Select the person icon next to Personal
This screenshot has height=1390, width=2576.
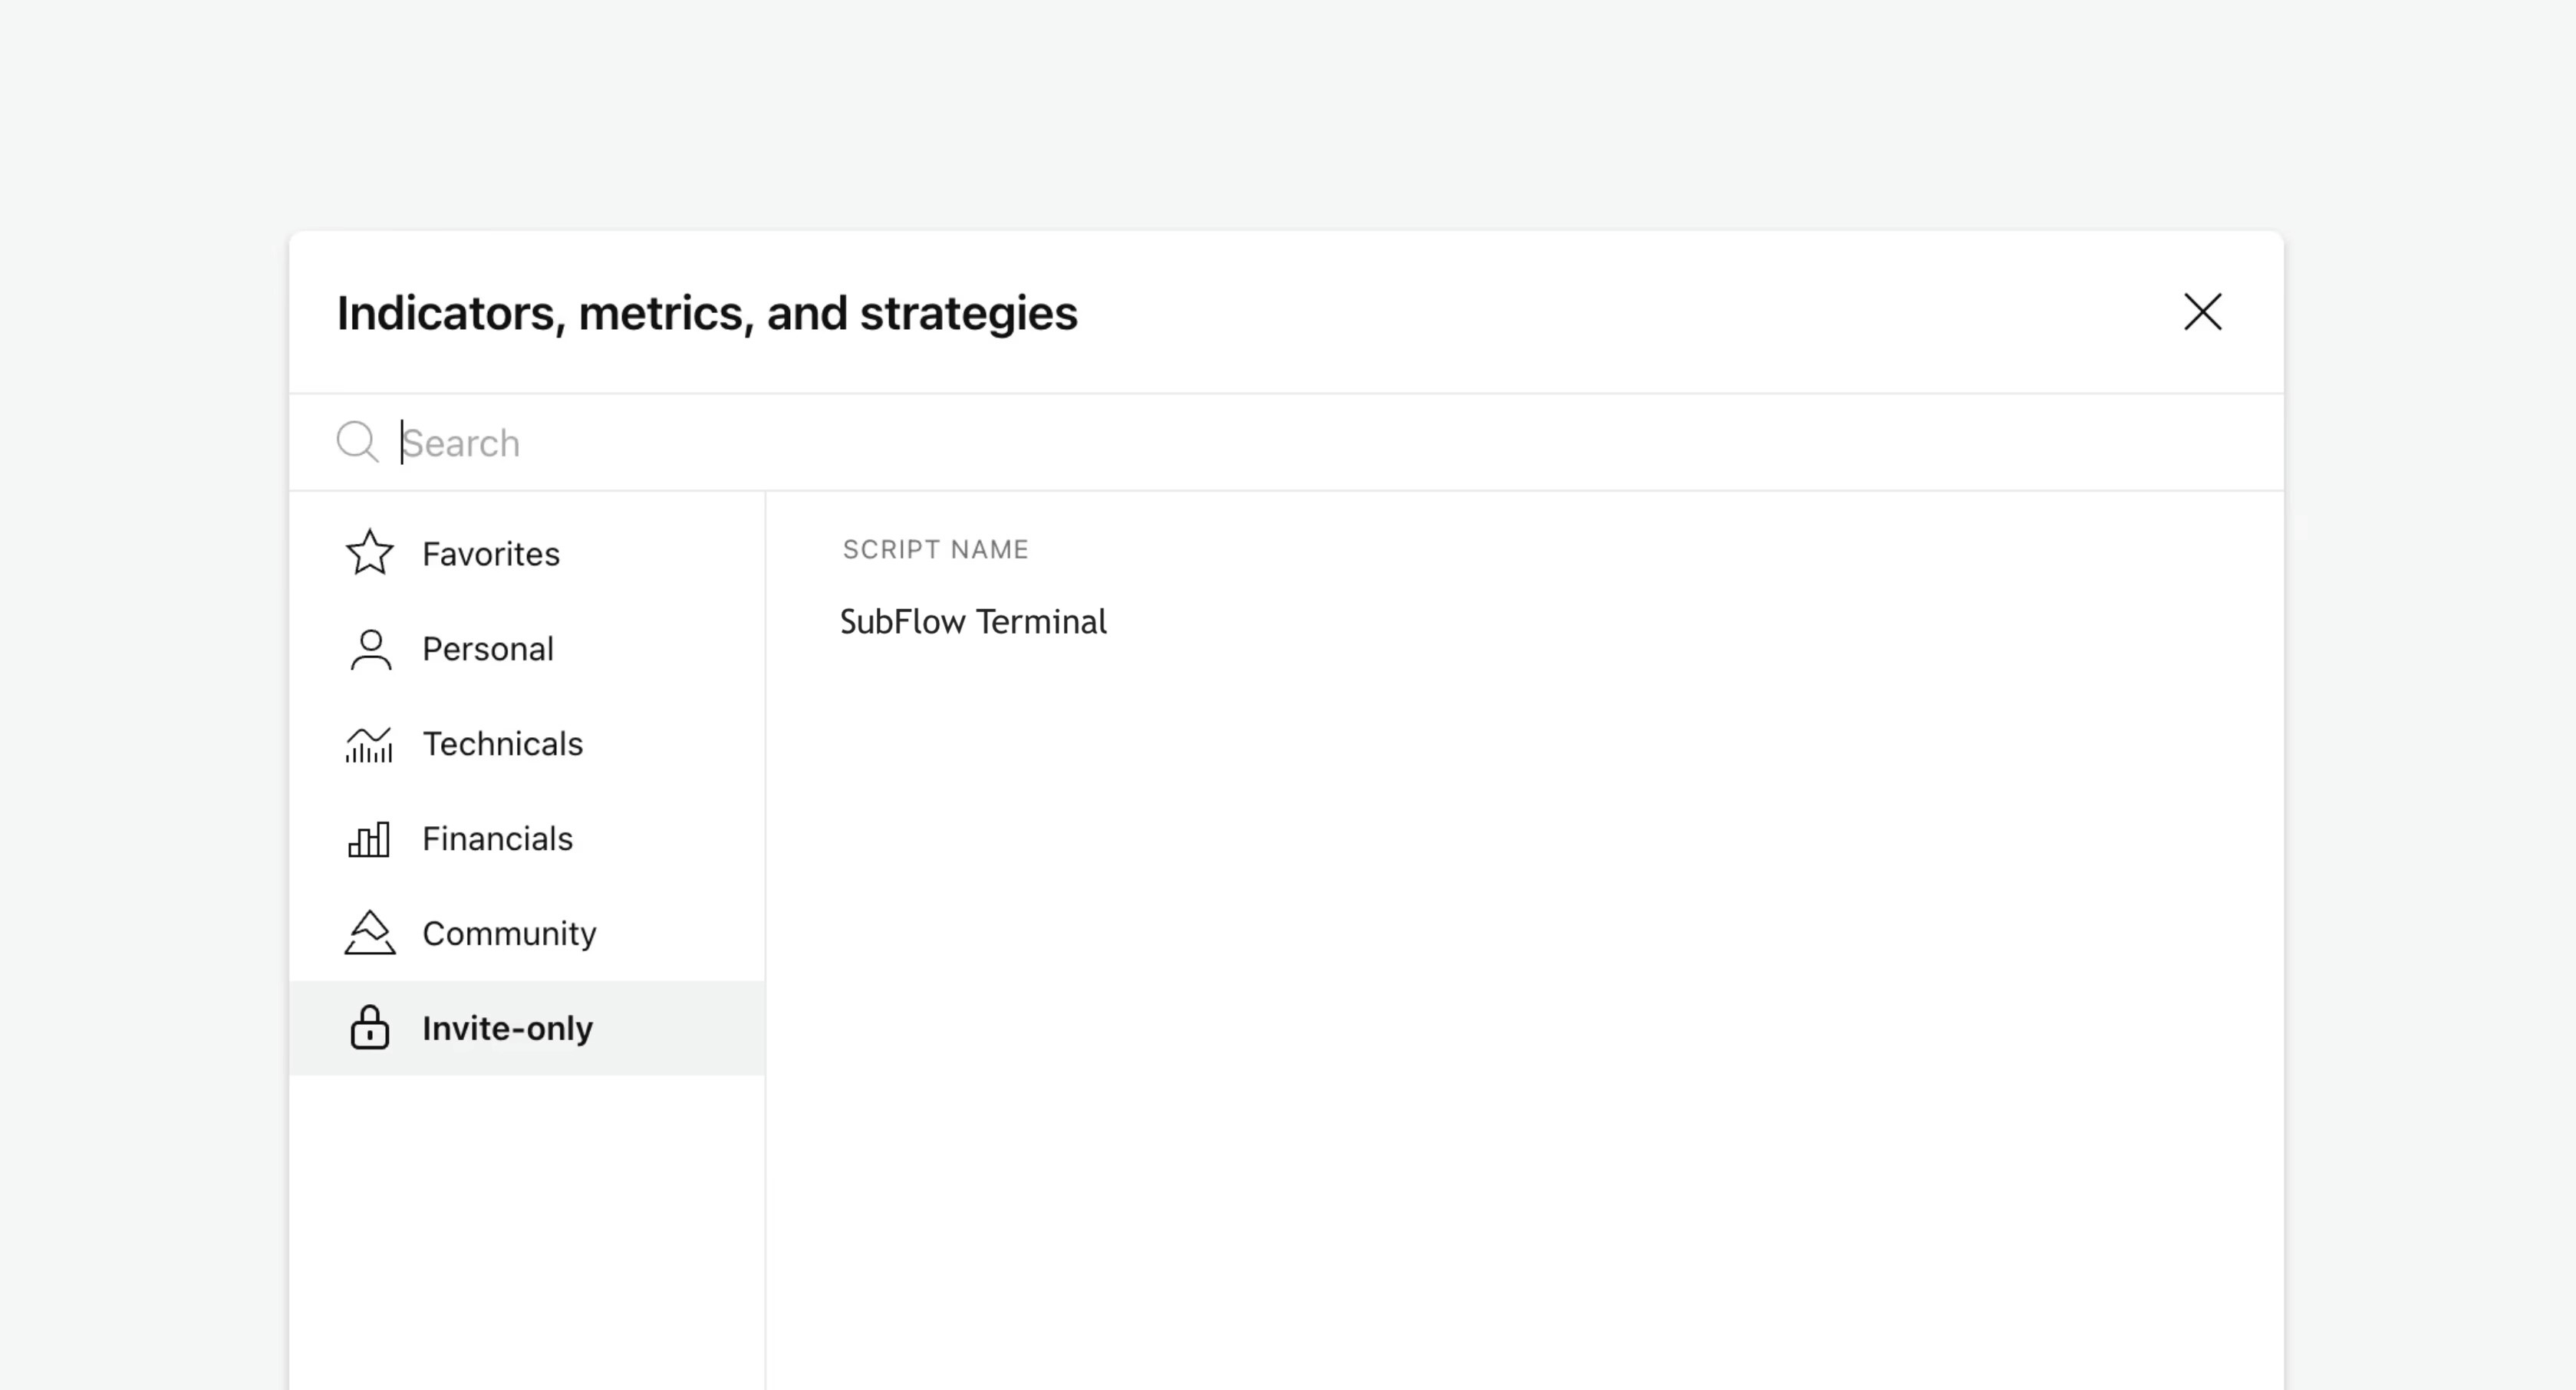[x=368, y=648]
